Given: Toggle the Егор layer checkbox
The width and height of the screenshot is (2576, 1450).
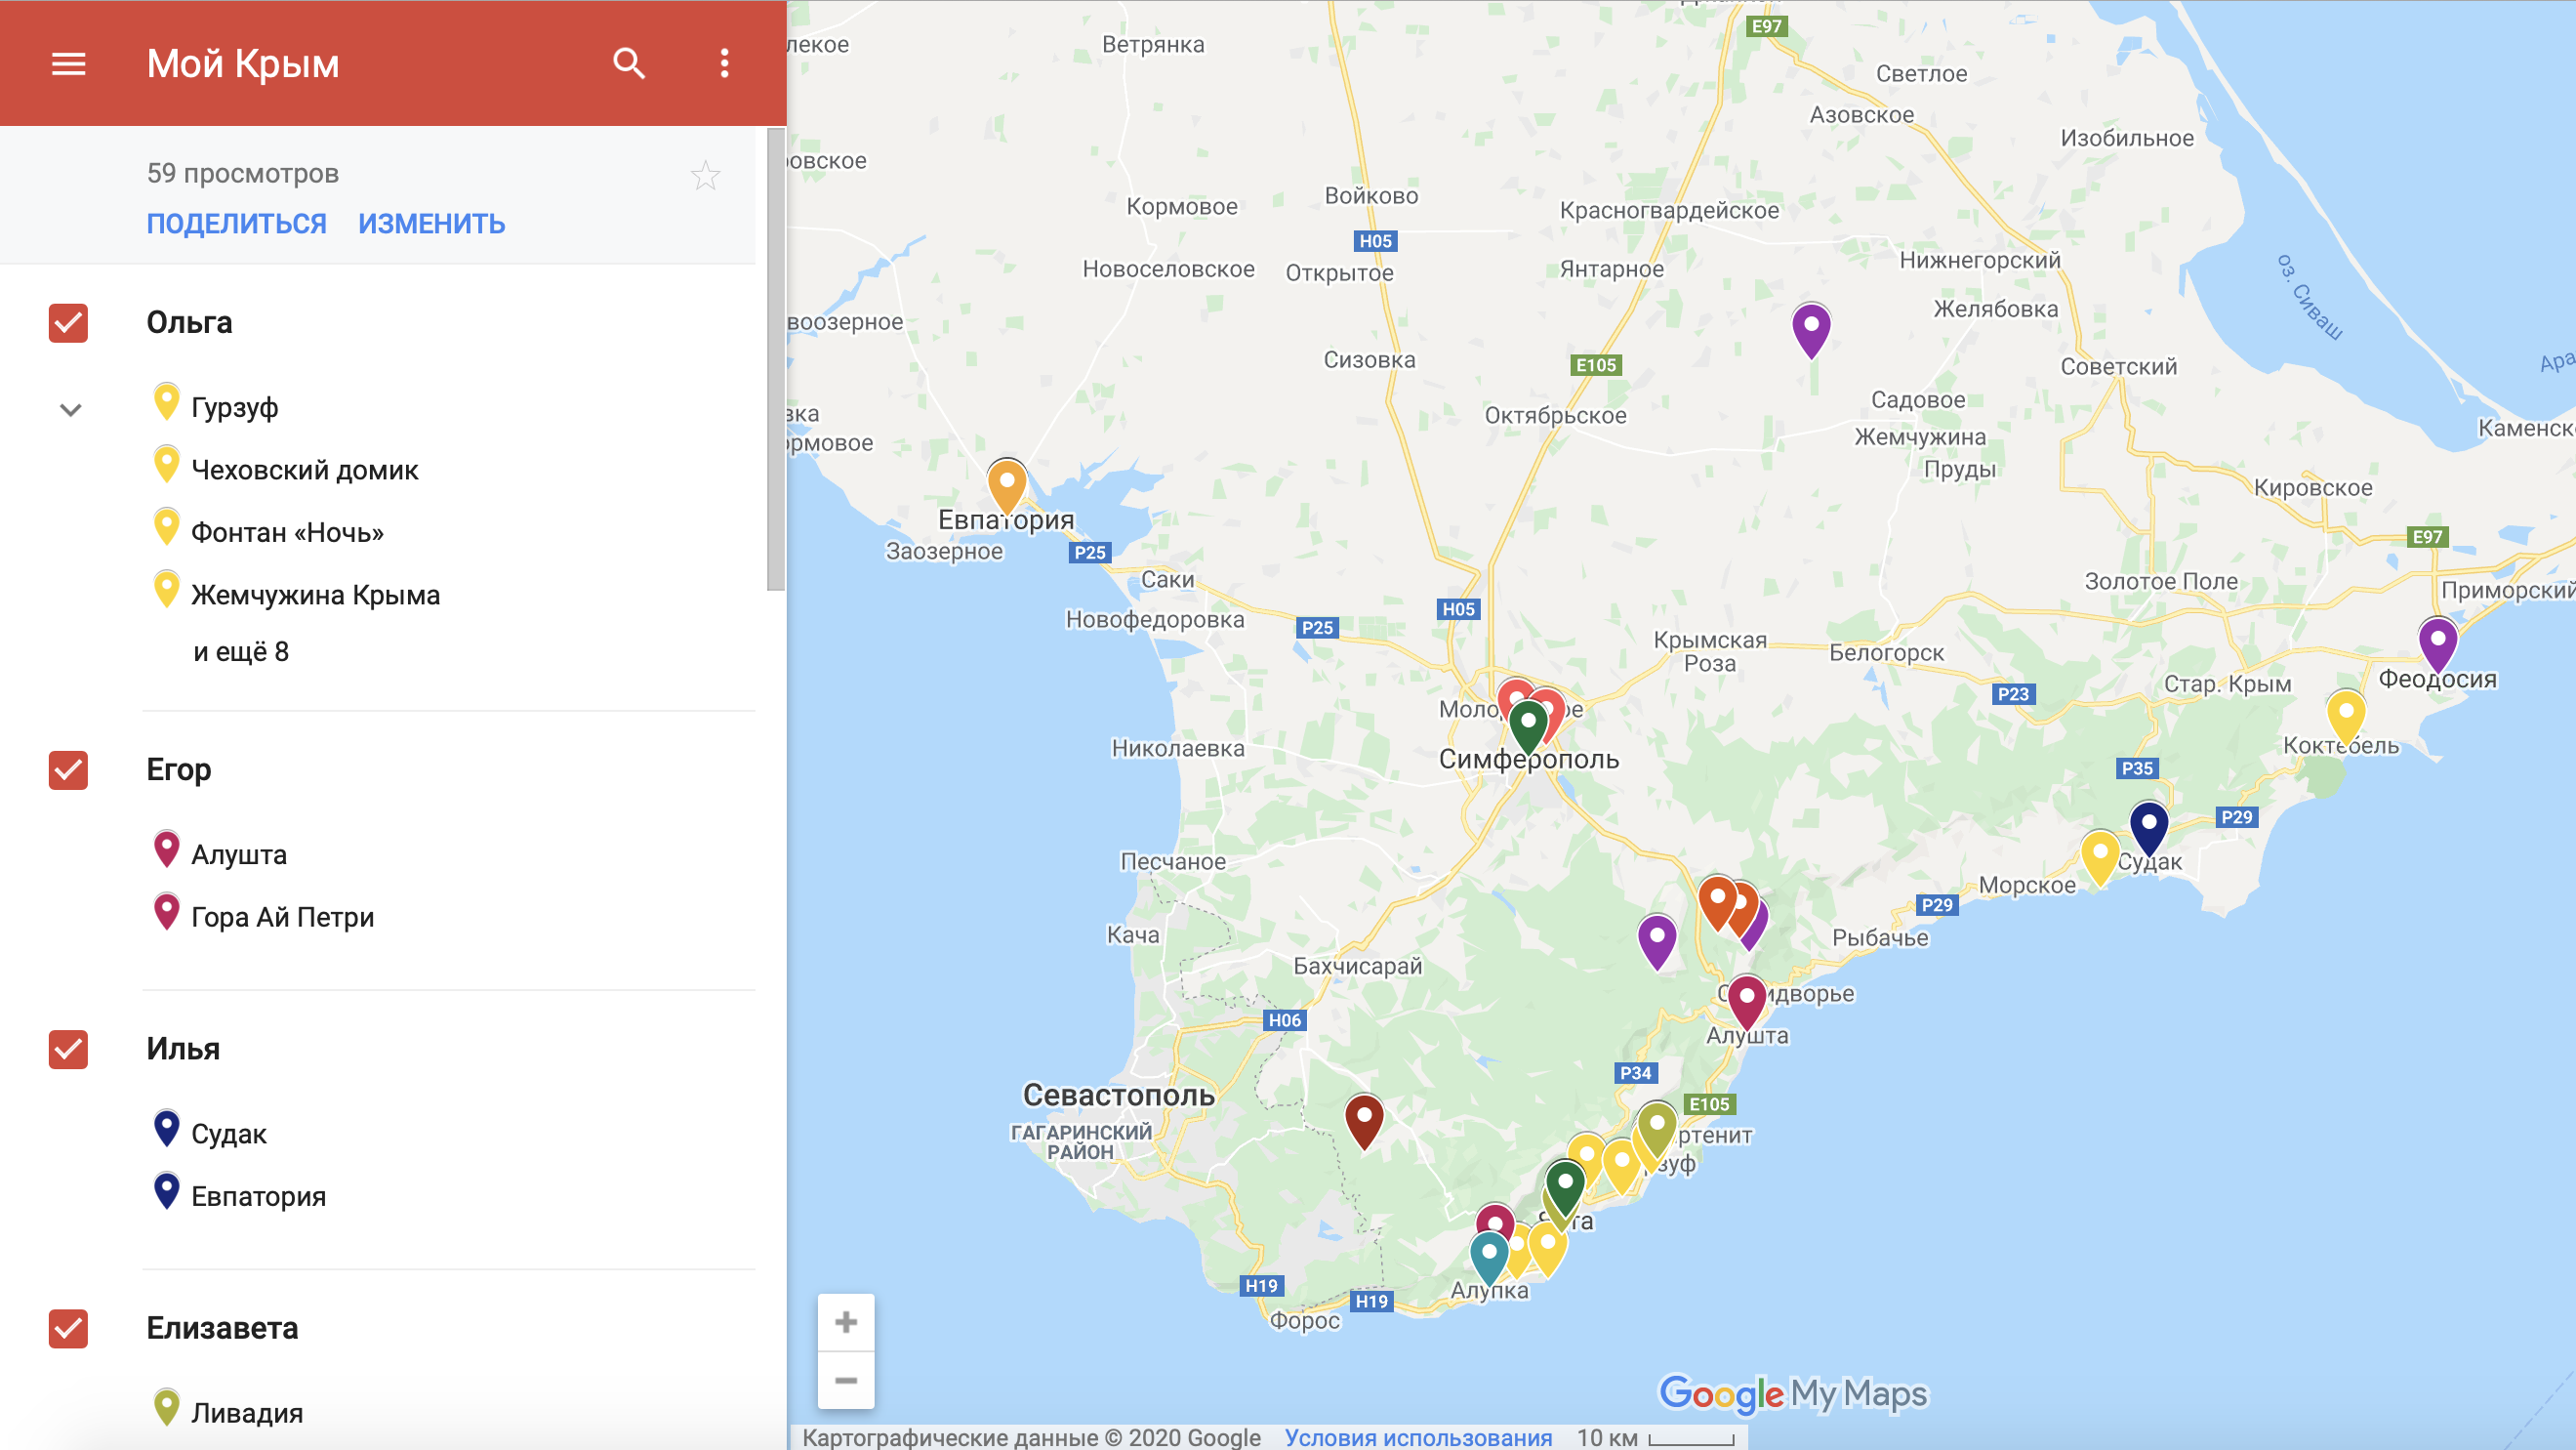Looking at the screenshot, I should 68,770.
